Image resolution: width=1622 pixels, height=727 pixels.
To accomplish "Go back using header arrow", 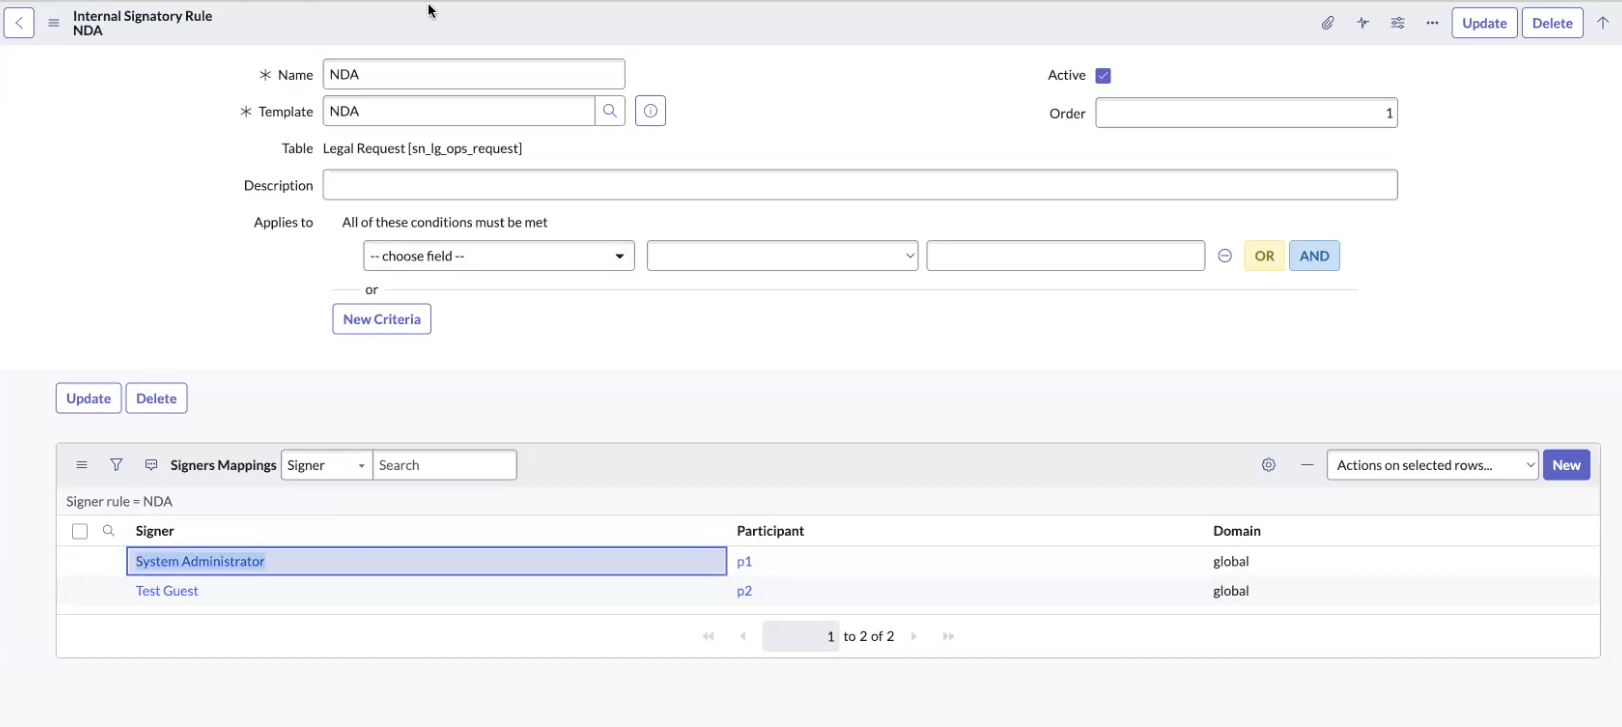I will coord(19,23).
